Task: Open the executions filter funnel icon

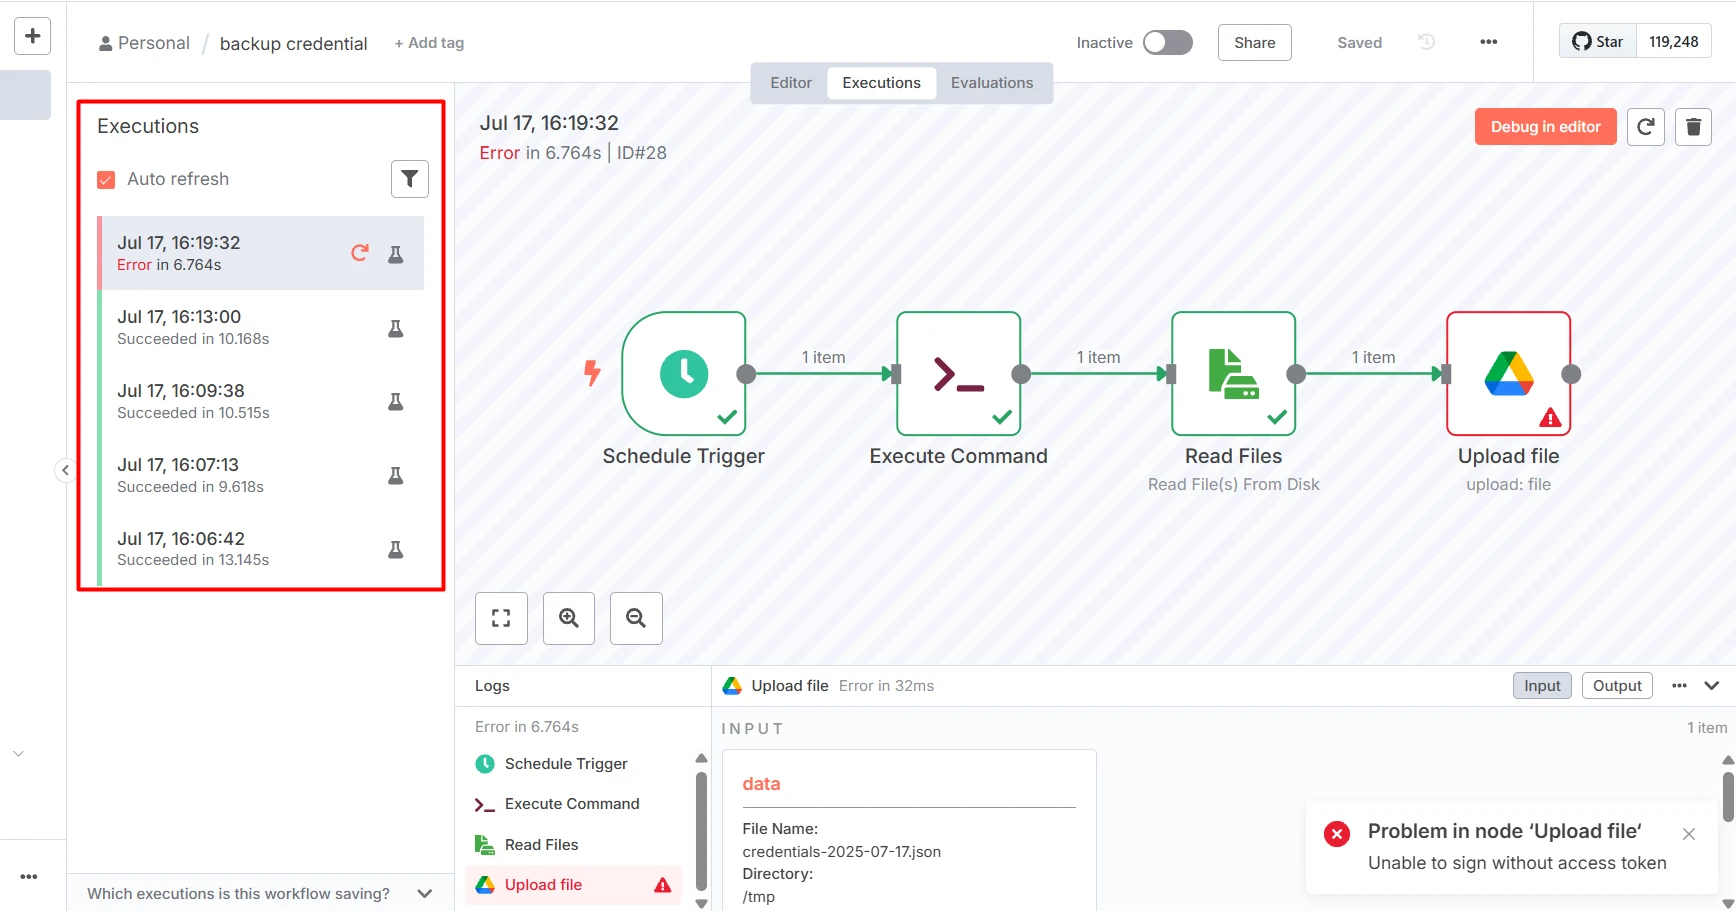Action: [x=409, y=179]
